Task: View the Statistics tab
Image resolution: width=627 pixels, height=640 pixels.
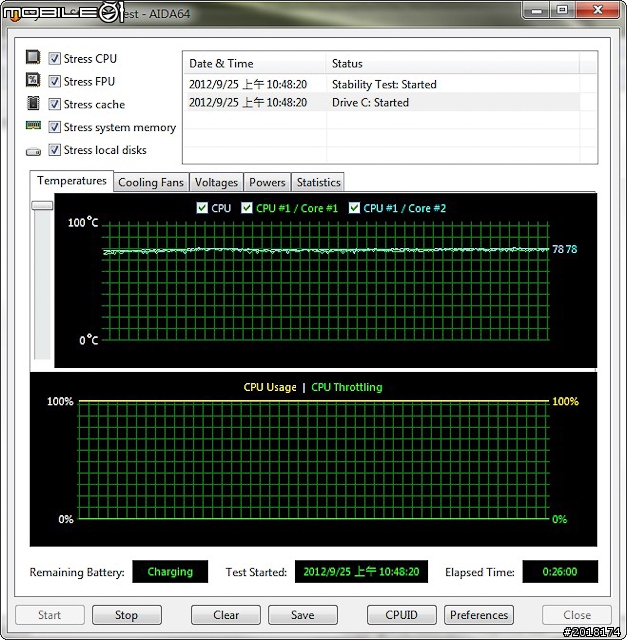Action: (318, 182)
